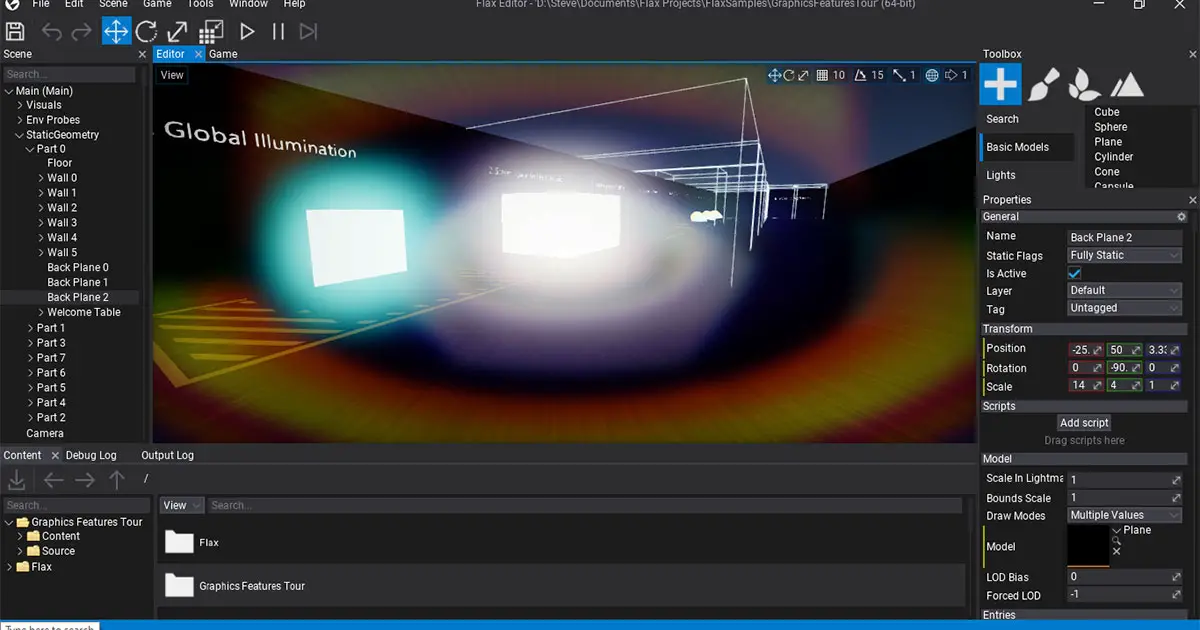Toggle rotation angle snapping in viewport

point(861,75)
